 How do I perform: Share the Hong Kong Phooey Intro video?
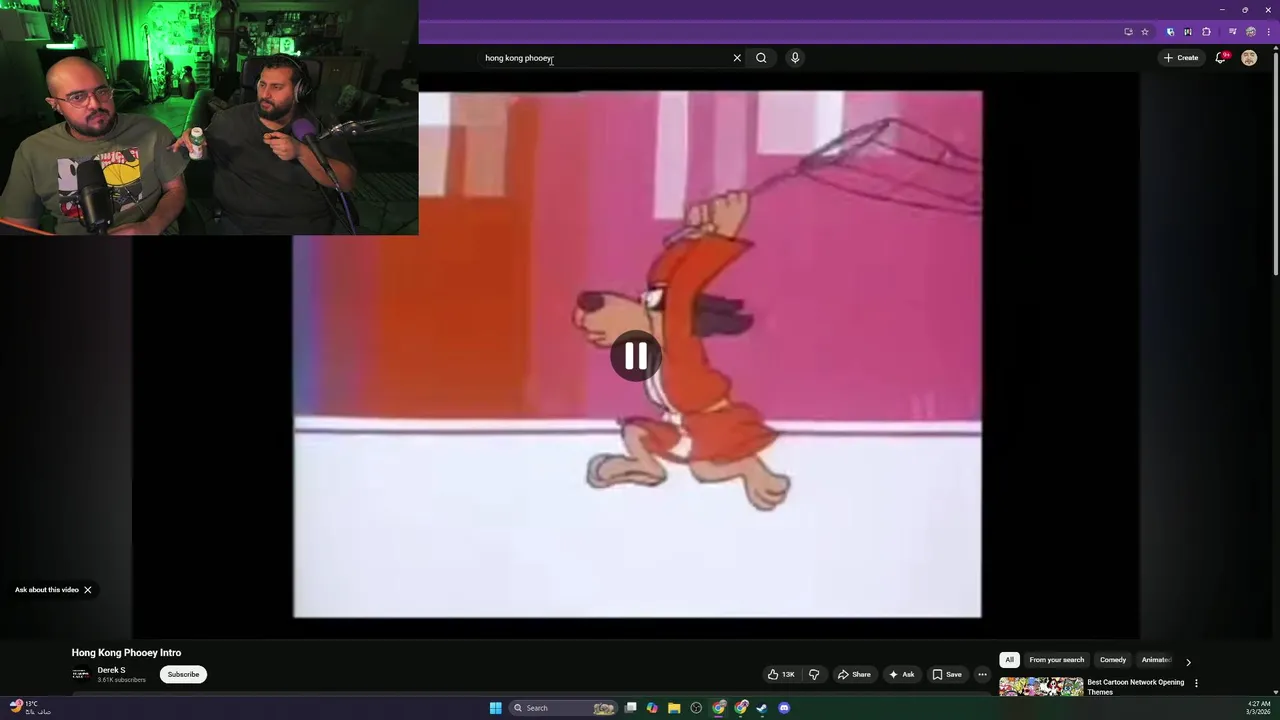click(854, 674)
